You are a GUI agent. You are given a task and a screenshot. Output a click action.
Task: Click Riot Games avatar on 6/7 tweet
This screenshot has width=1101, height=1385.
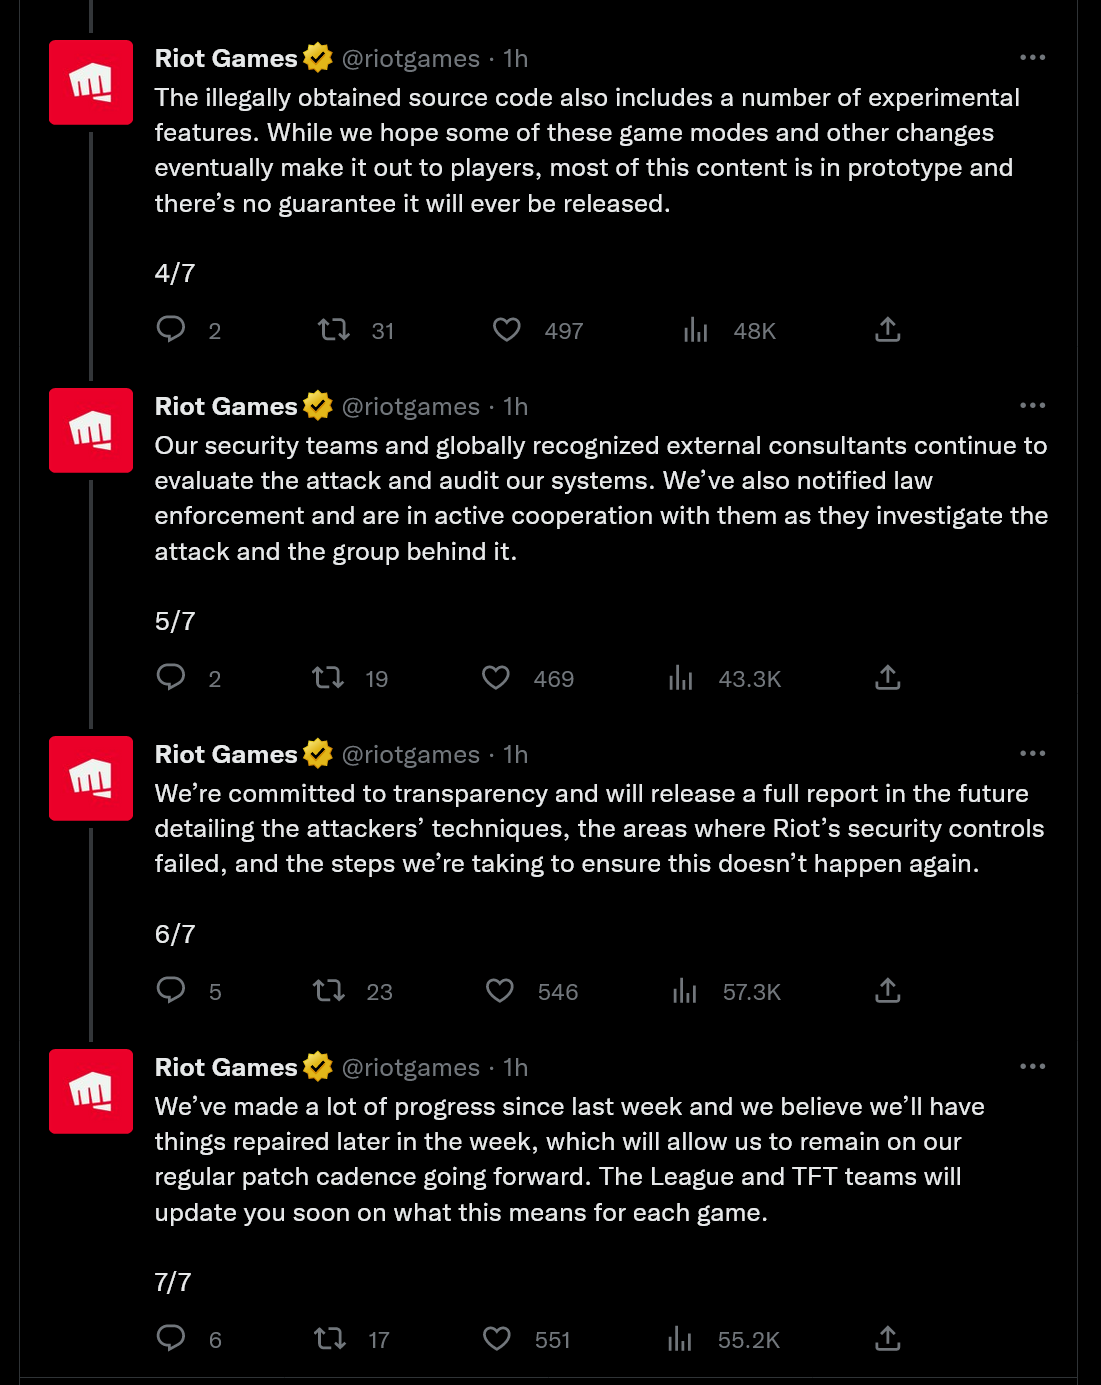point(91,778)
